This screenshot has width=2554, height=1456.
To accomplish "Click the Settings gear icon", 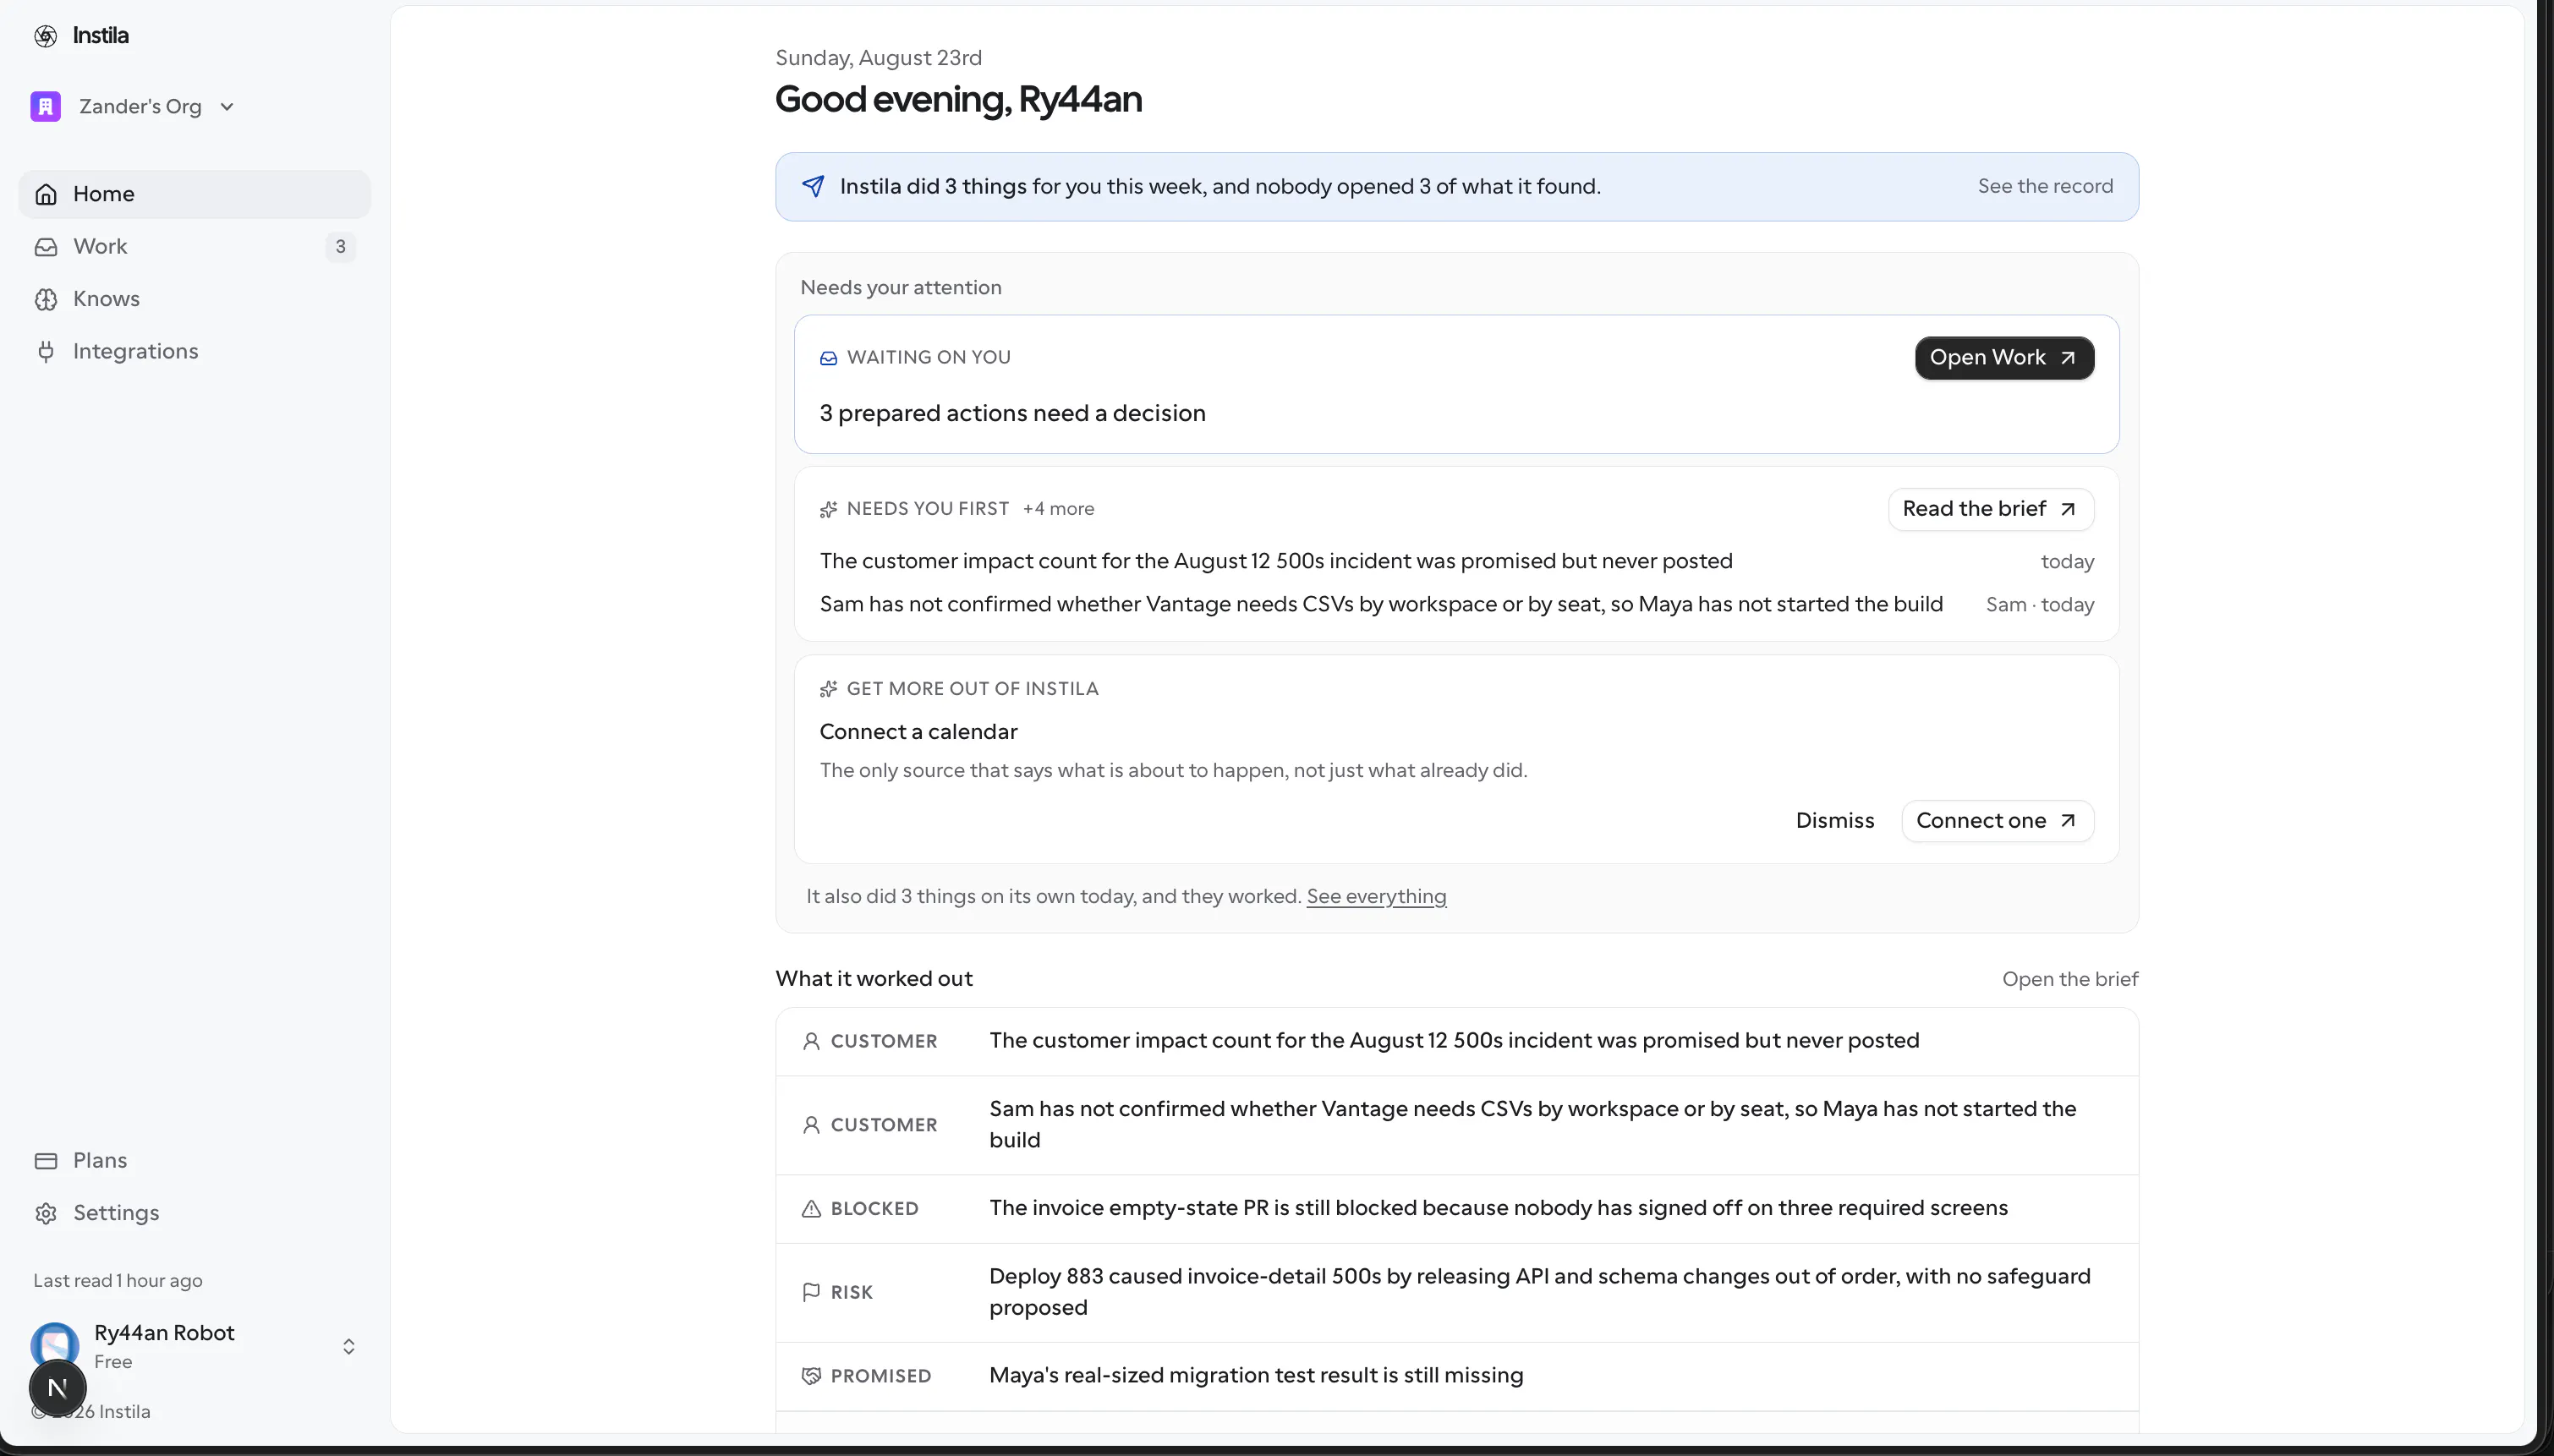I will click(45, 1213).
